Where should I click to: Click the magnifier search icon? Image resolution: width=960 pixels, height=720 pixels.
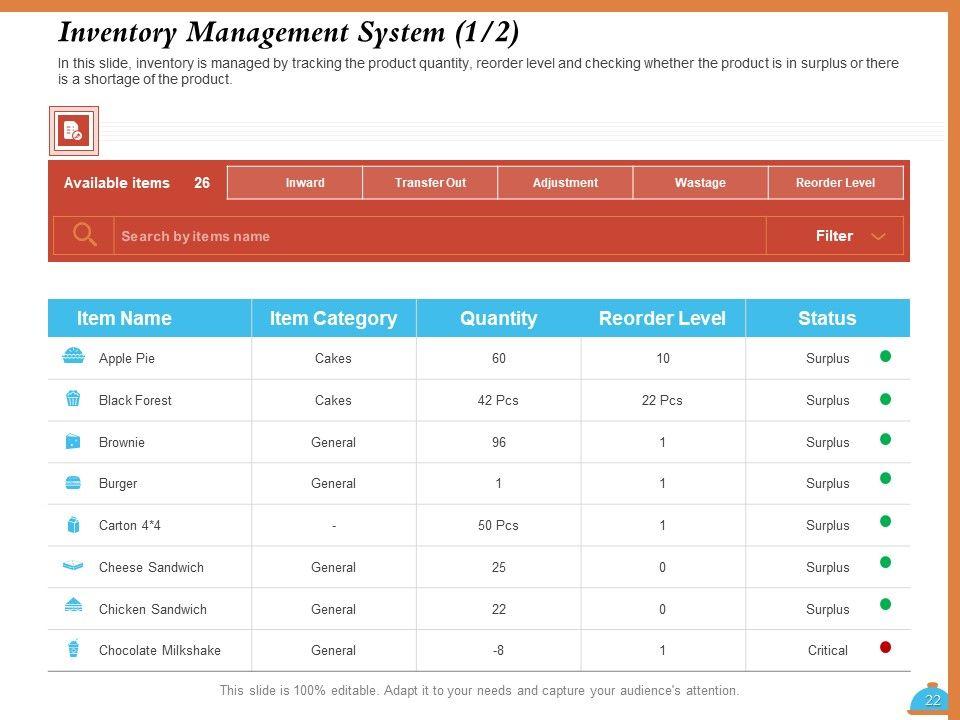pyautogui.click(x=85, y=236)
